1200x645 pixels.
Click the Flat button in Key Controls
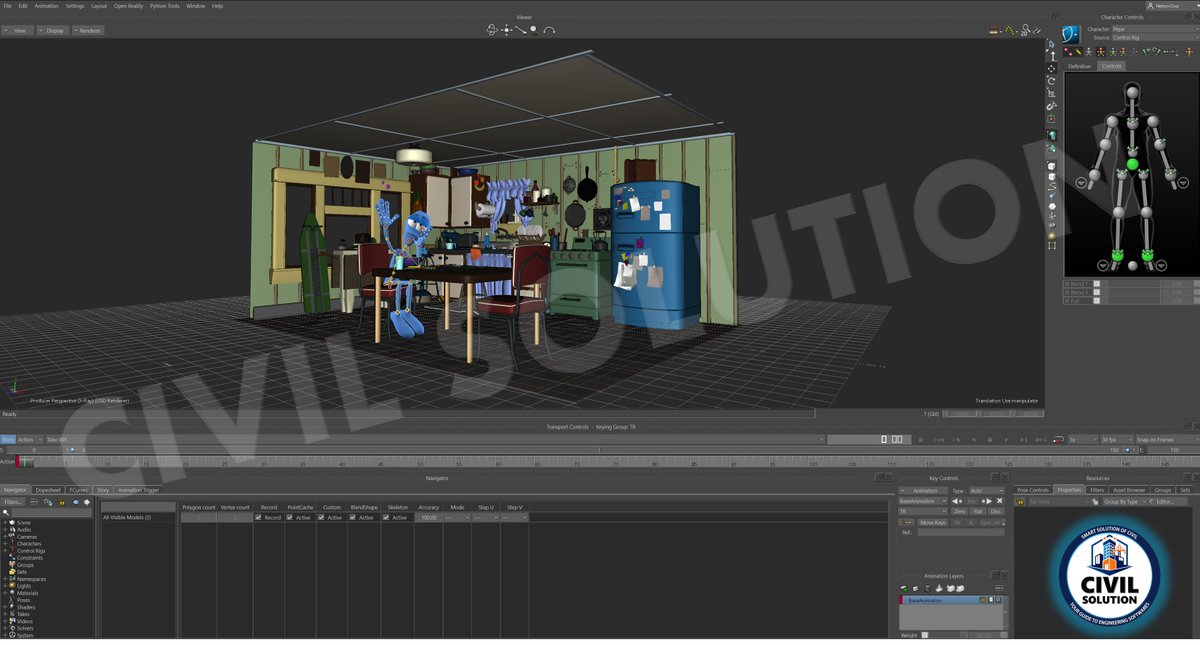(978, 512)
